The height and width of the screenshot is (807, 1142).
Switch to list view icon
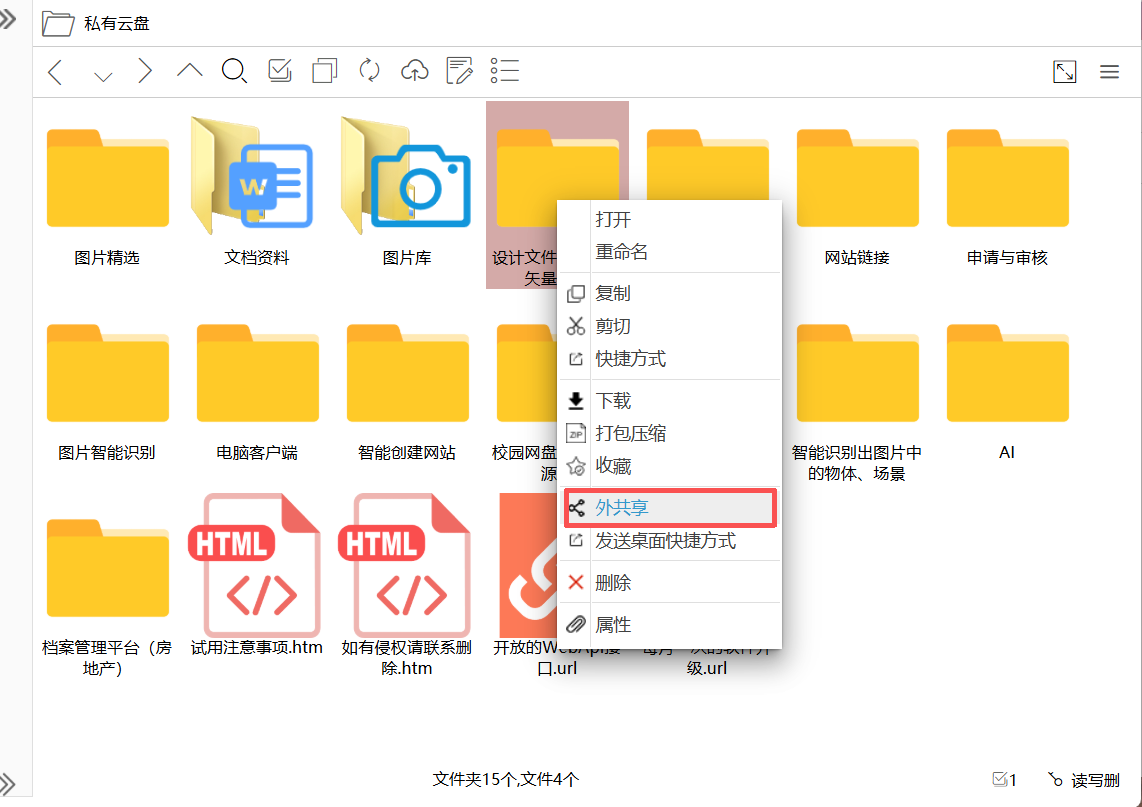coord(505,71)
